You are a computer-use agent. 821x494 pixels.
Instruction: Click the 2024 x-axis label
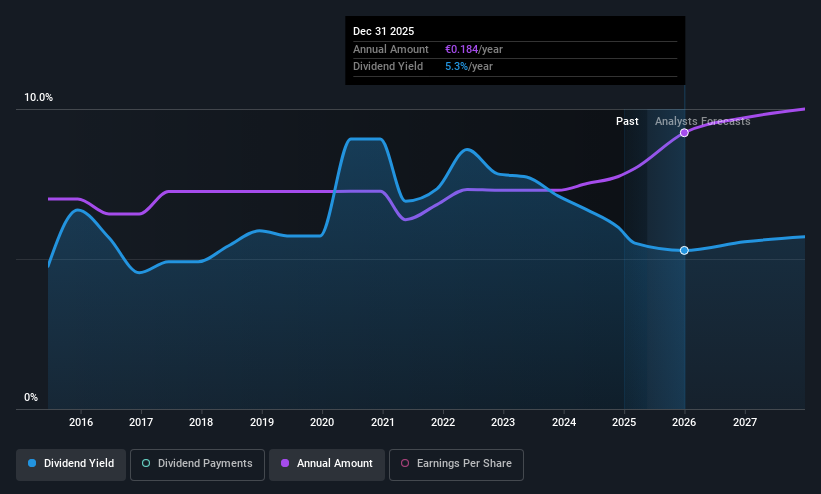click(564, 422)
